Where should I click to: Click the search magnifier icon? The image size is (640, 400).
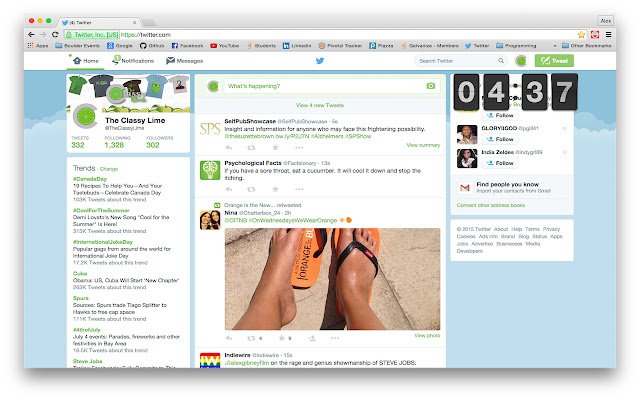501,61
